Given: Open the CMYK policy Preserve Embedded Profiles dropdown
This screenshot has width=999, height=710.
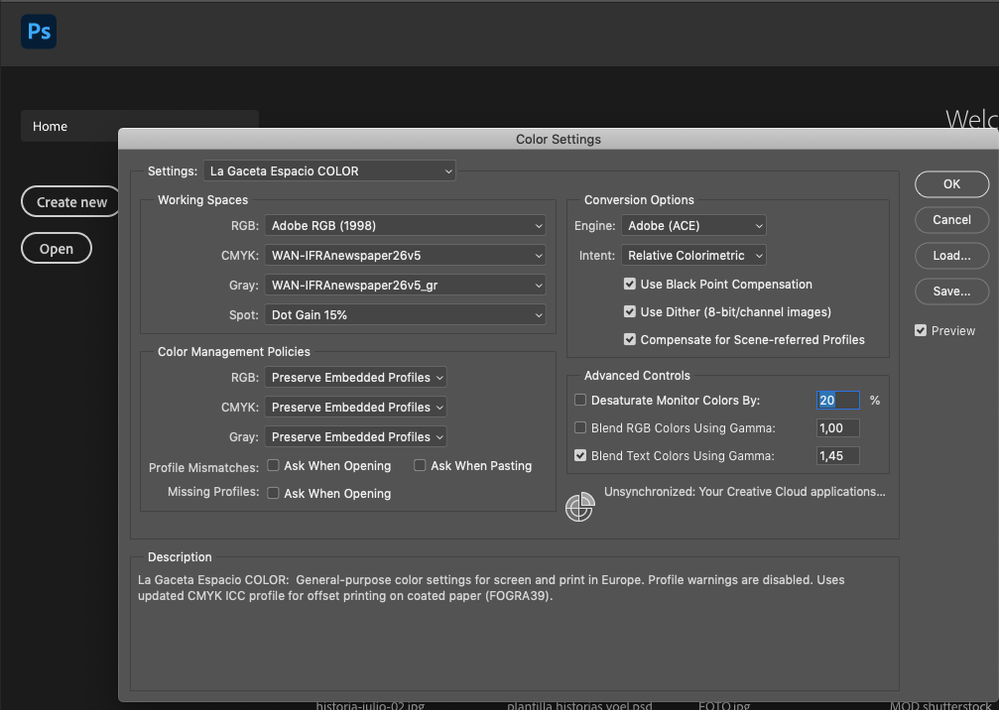Looking at the screenshot, I should [356, 407].
